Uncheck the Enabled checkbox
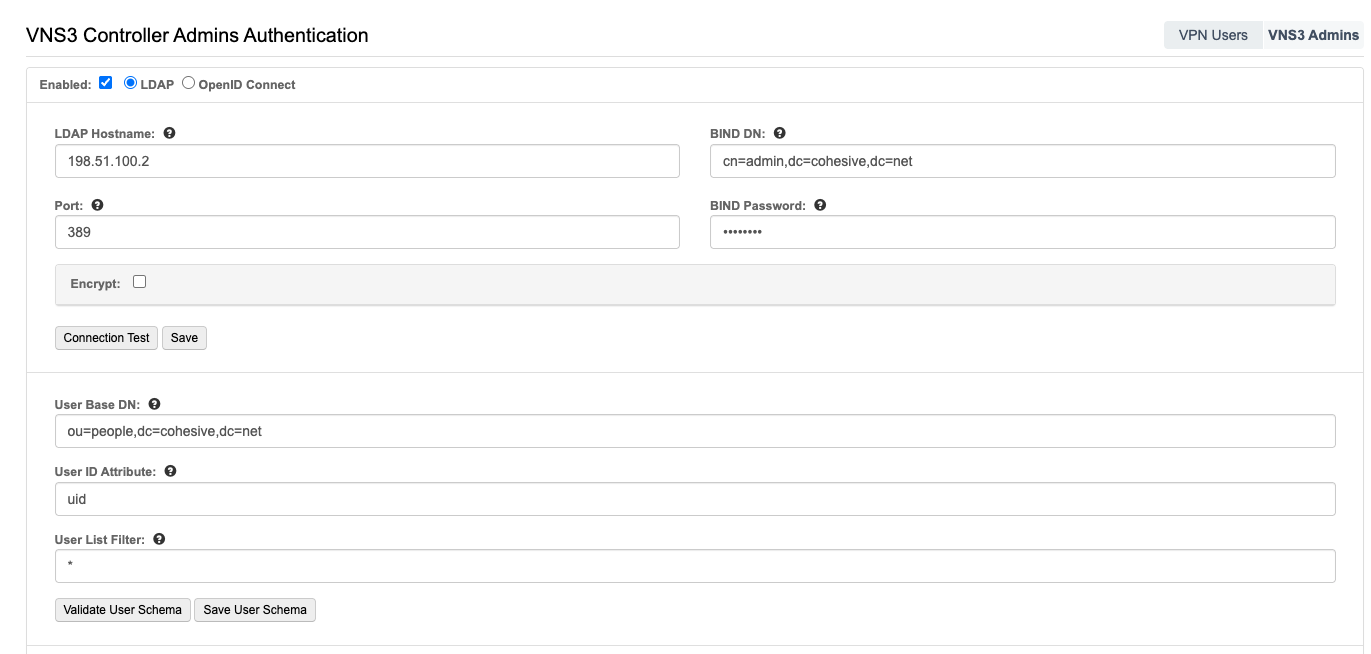 click(x=106, y=83)
